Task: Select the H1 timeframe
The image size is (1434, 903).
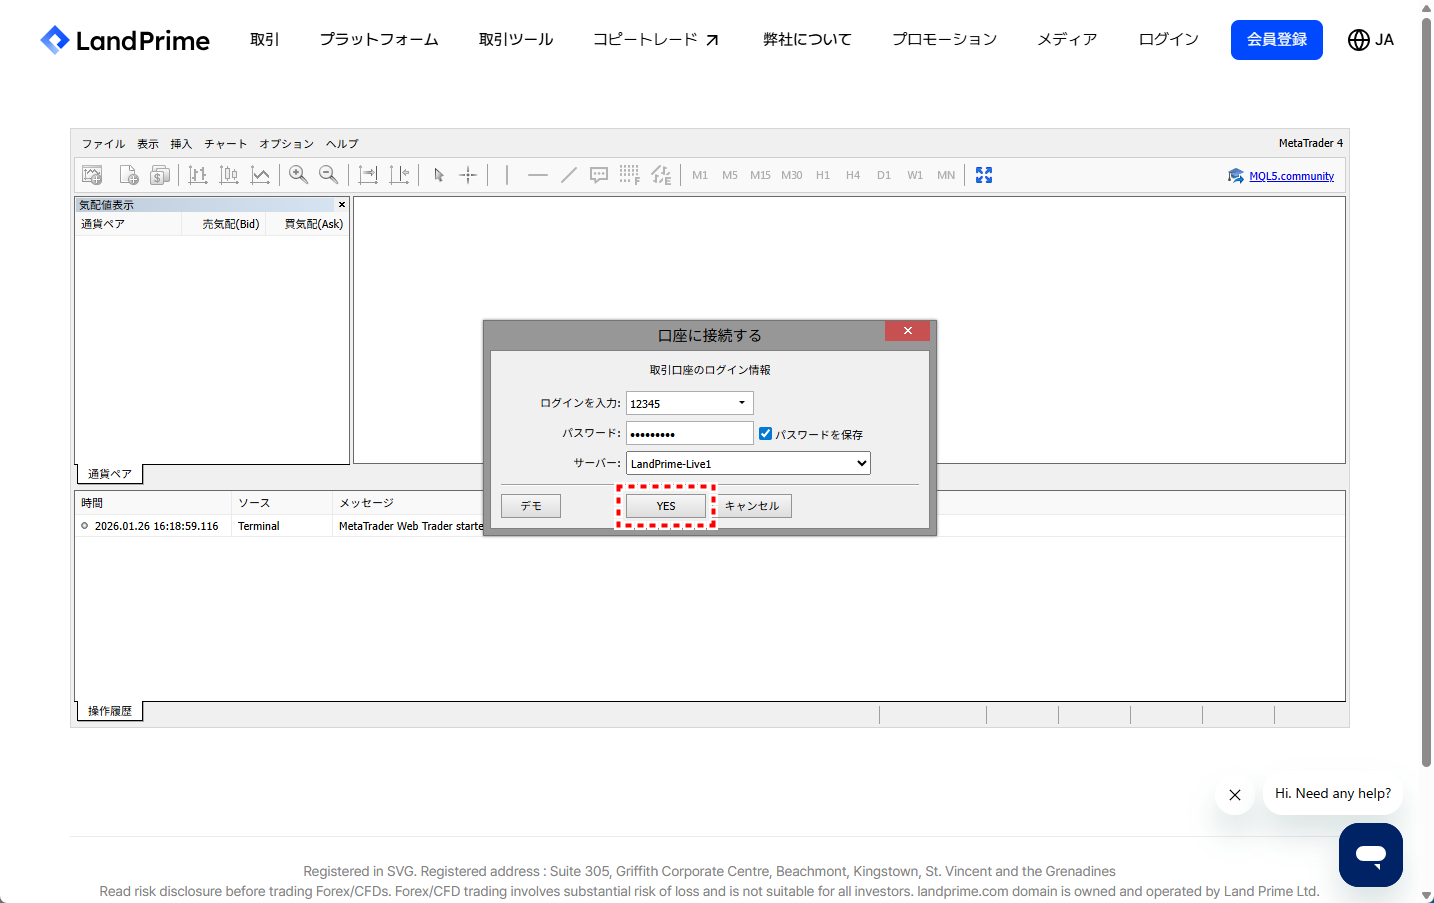Action: (x=823, y=175)
